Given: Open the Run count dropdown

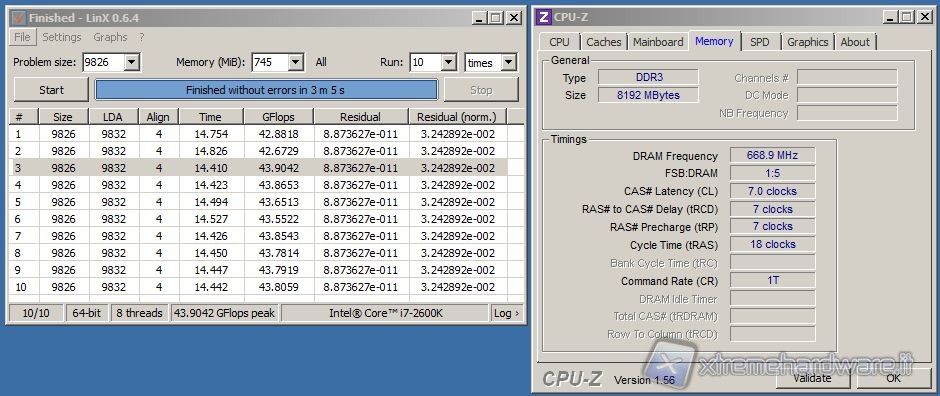Looking at the screenshot, I should pos(449,62).
